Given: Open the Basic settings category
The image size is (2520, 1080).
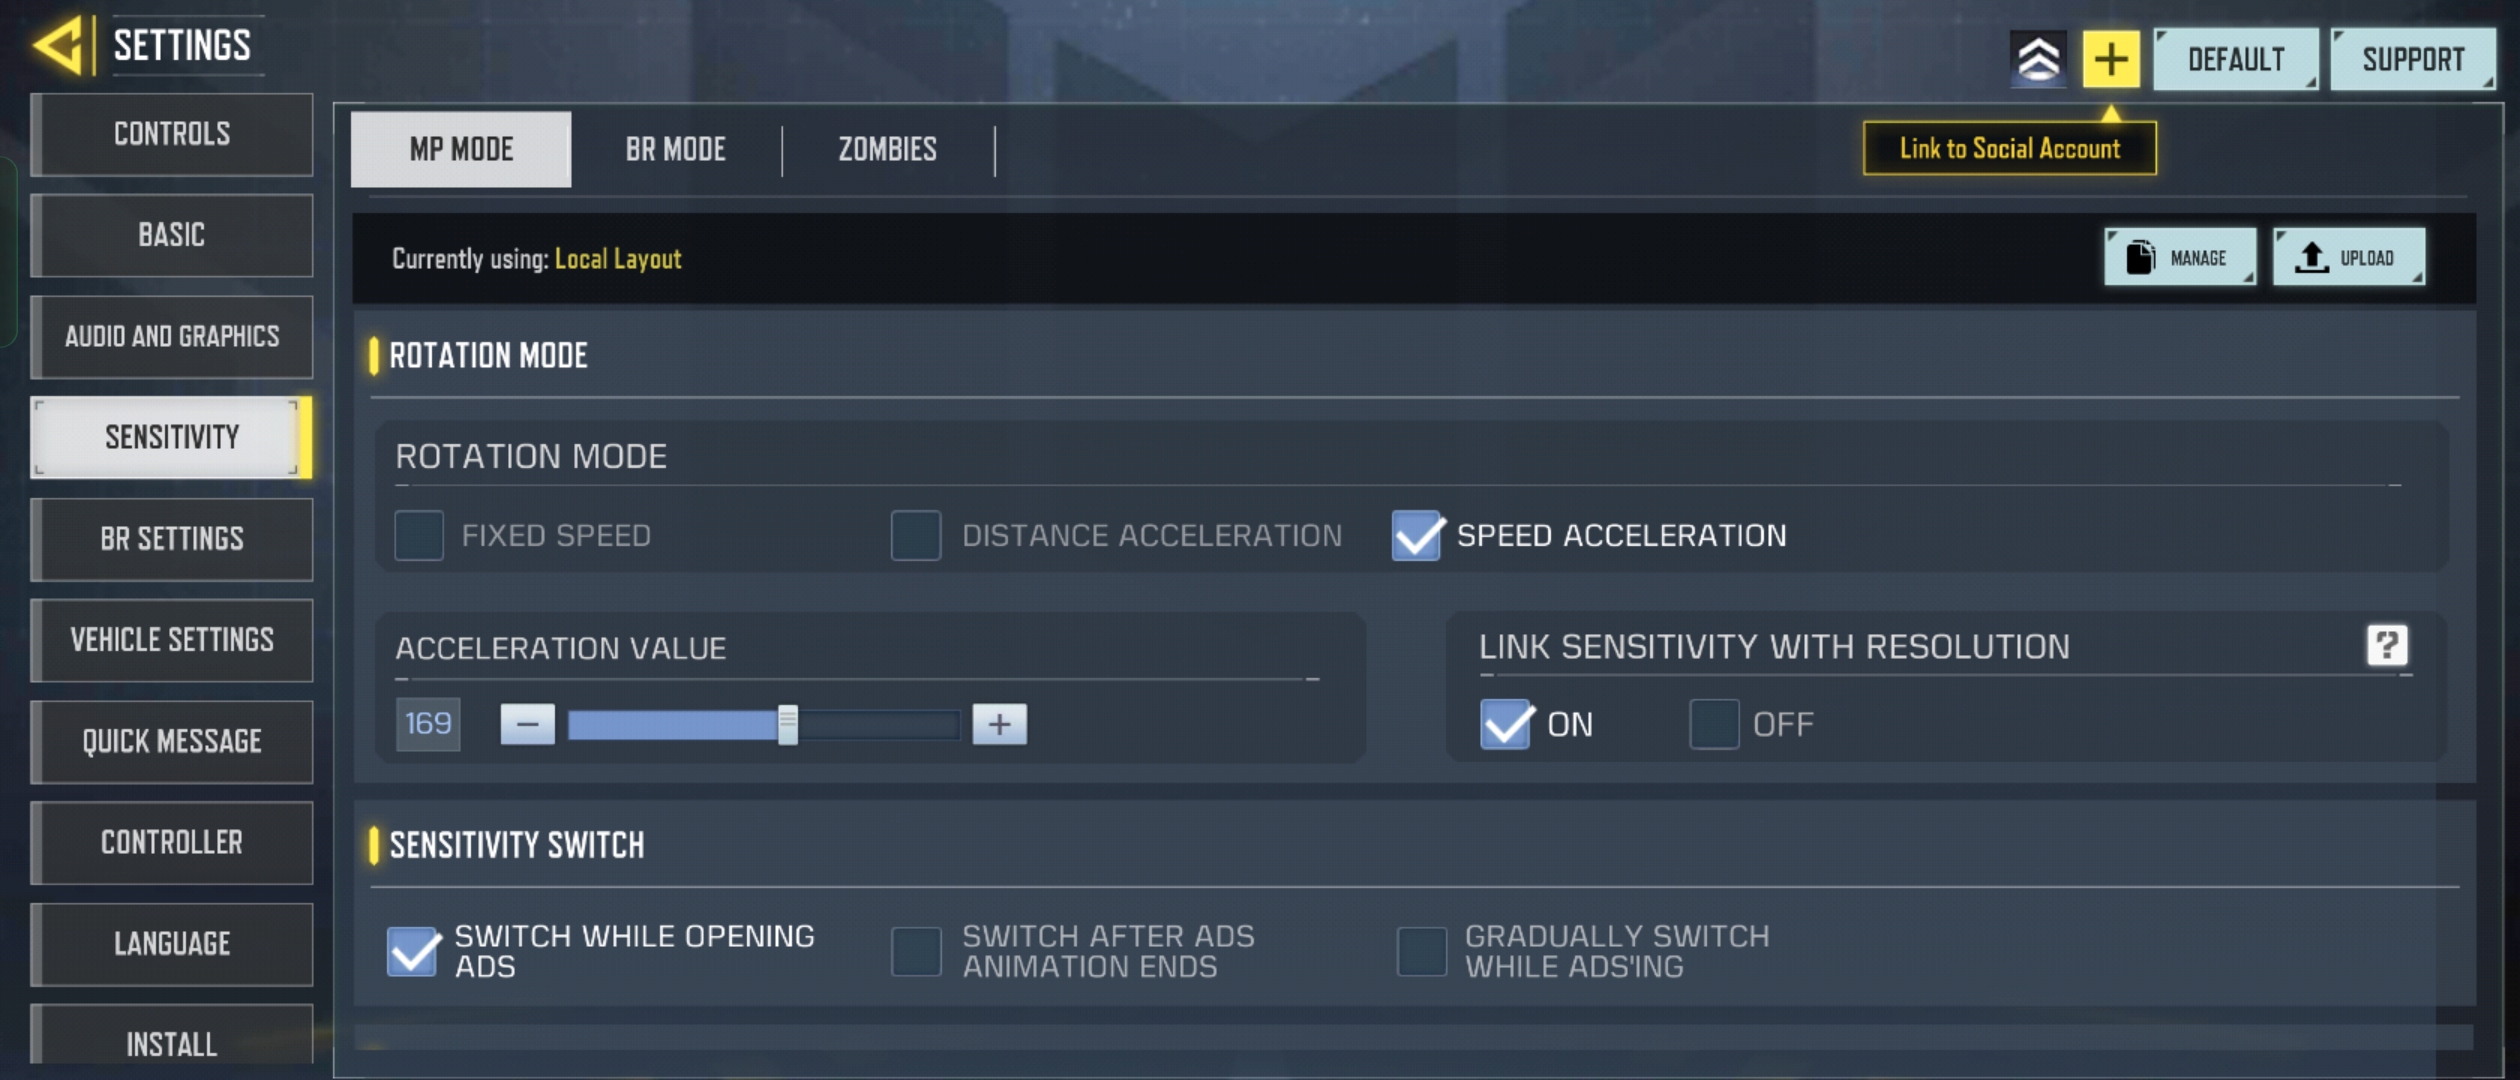Looking at the screenshot, I should (x=171, y=235).
